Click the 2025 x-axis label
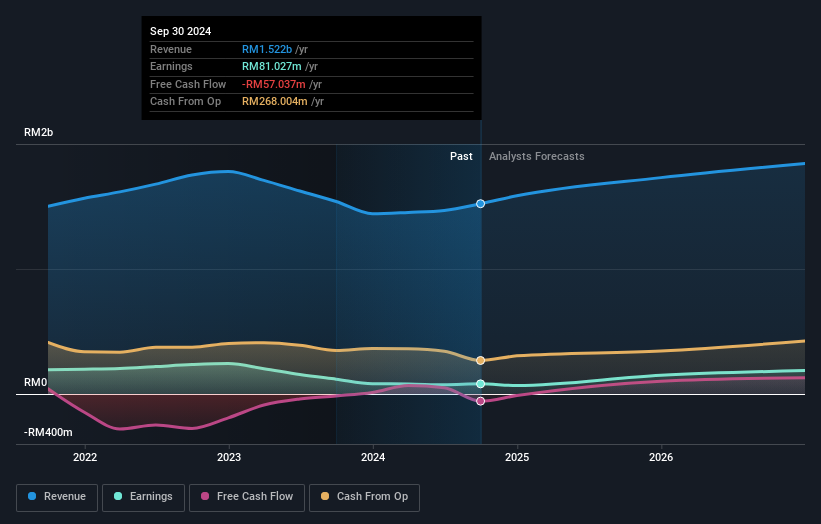Screen dimensions: 821x524 pos(517,458)
